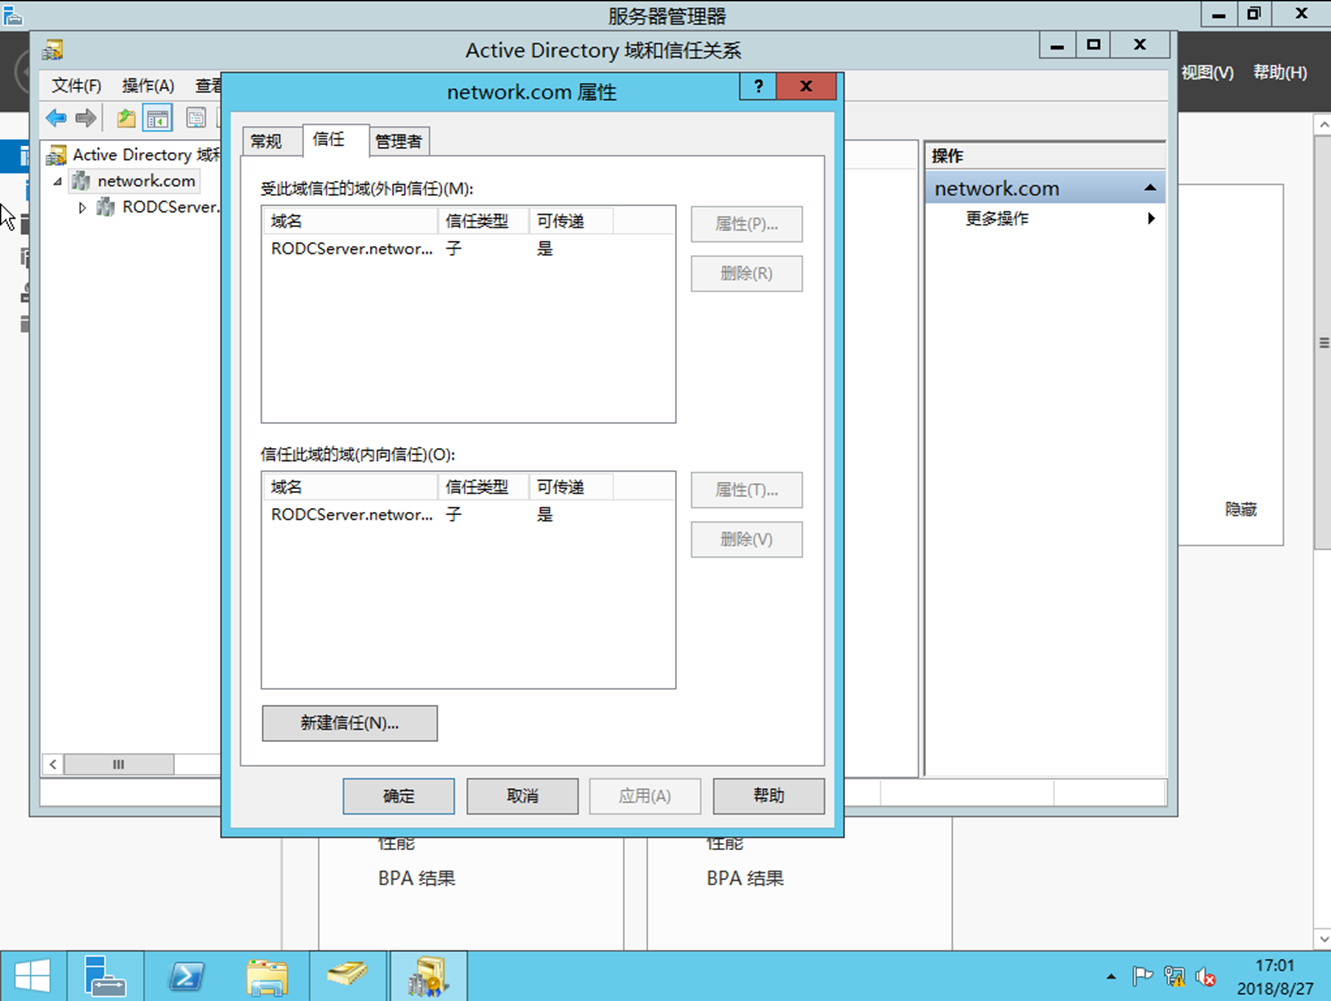Click the tree pane horizontal scrollbar thumb
This screenshot has width=1331, height=1001.
point(118,764)
